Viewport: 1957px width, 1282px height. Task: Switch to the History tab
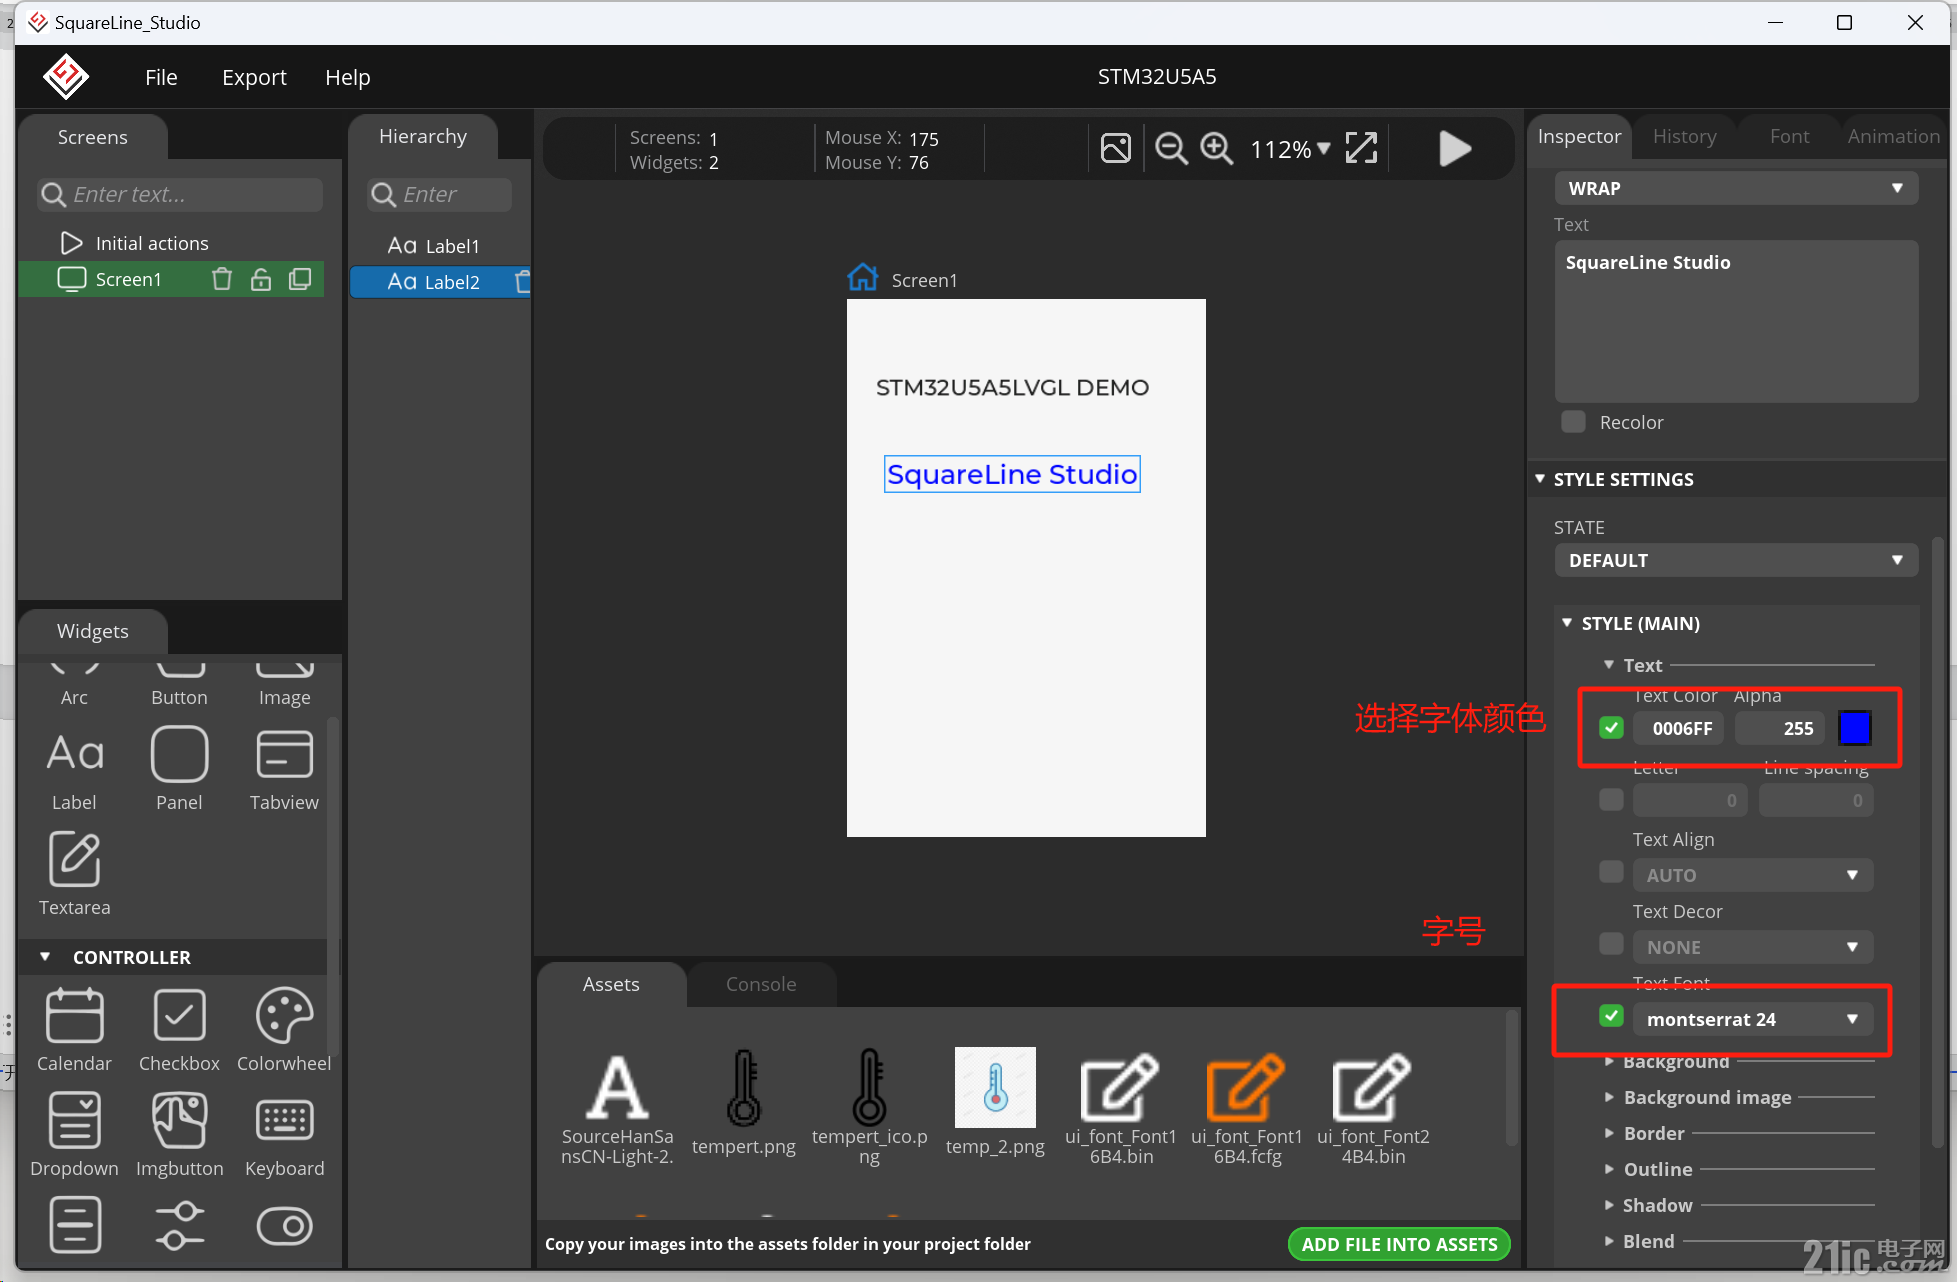click(1684, 137)
